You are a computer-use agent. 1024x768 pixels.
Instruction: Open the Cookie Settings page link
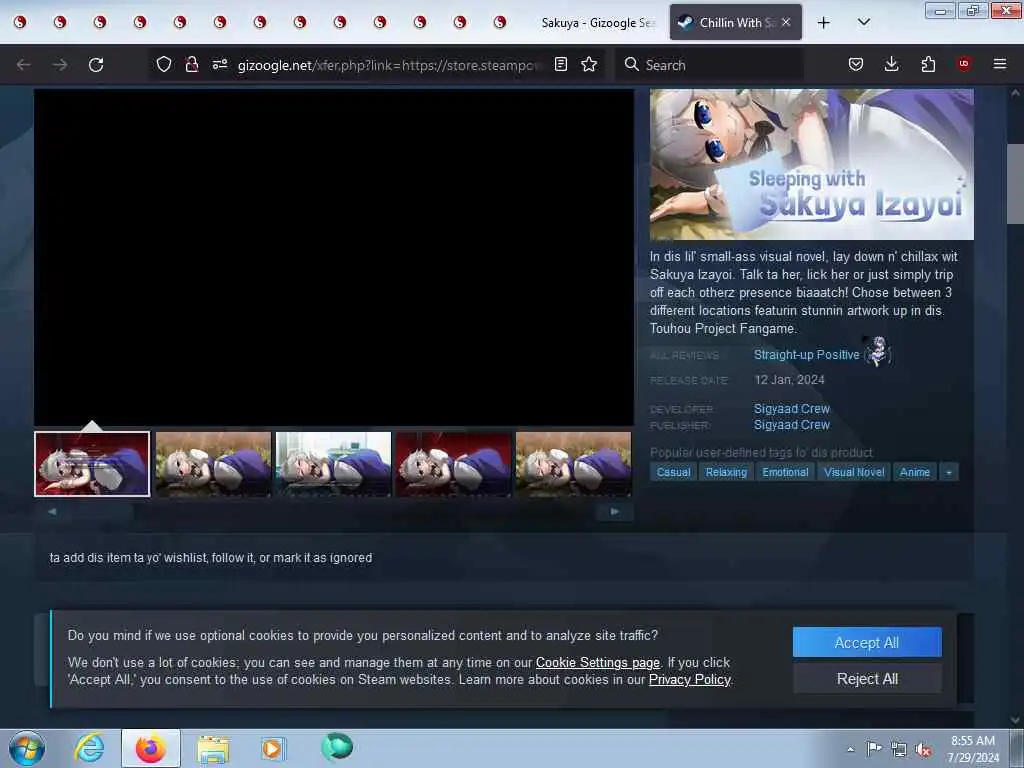point(598,662)
